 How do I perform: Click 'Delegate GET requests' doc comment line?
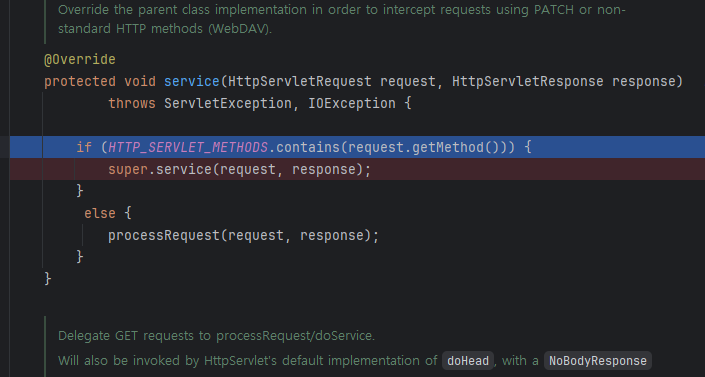(x=216, y=336)
